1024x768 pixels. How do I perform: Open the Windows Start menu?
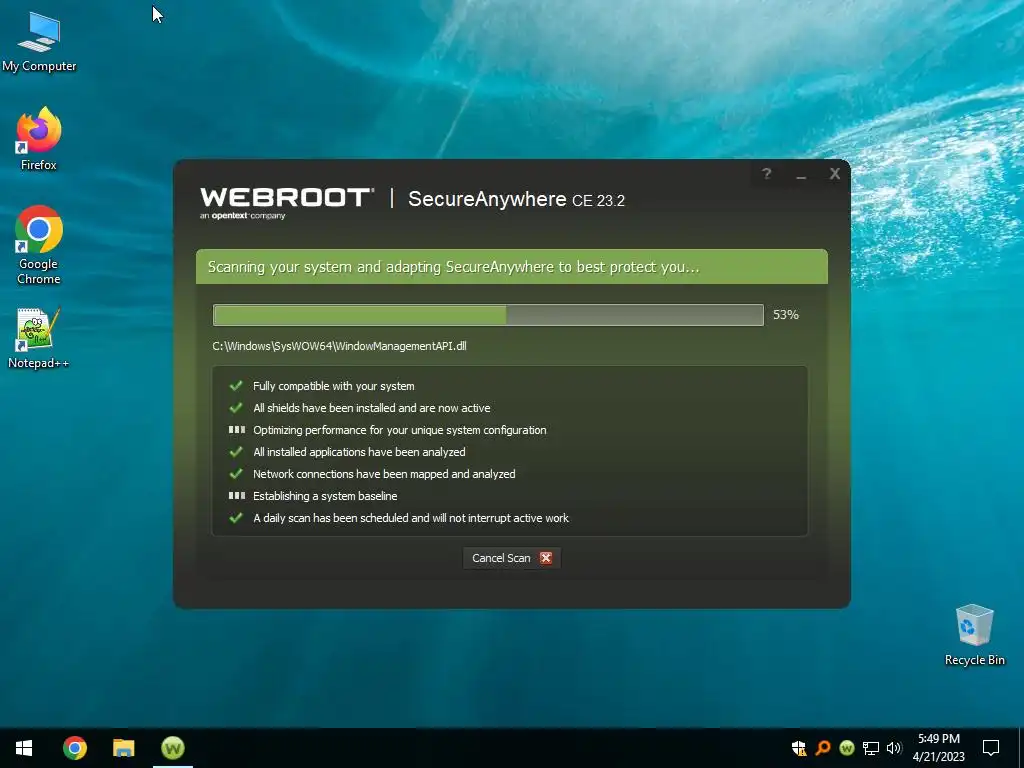tap(24, 748)
